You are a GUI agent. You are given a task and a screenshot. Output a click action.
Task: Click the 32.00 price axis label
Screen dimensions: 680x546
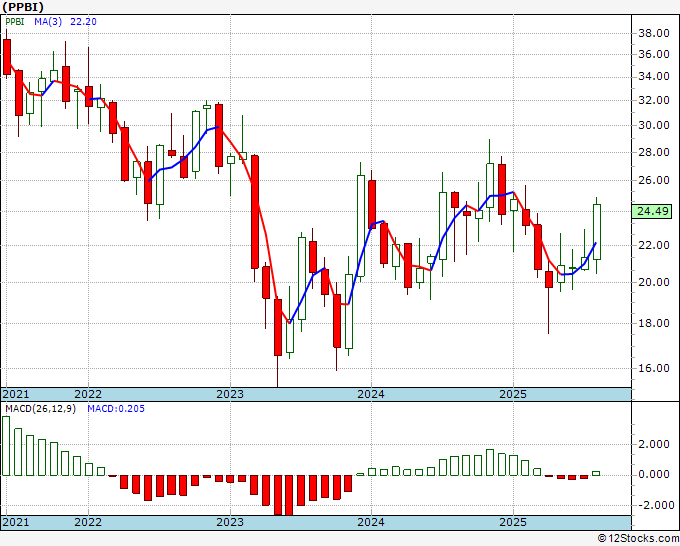[654, 100]
